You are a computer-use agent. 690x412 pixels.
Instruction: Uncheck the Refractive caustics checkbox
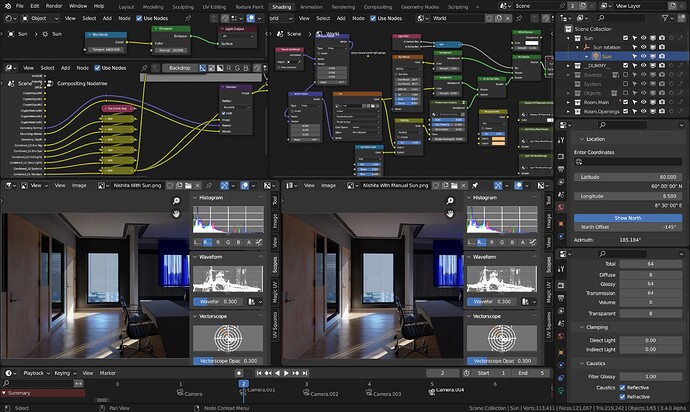[x=623, y=397]
